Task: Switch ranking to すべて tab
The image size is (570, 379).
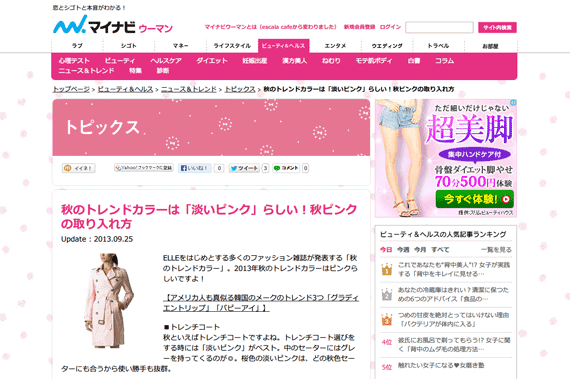Action: click(440, 250)
